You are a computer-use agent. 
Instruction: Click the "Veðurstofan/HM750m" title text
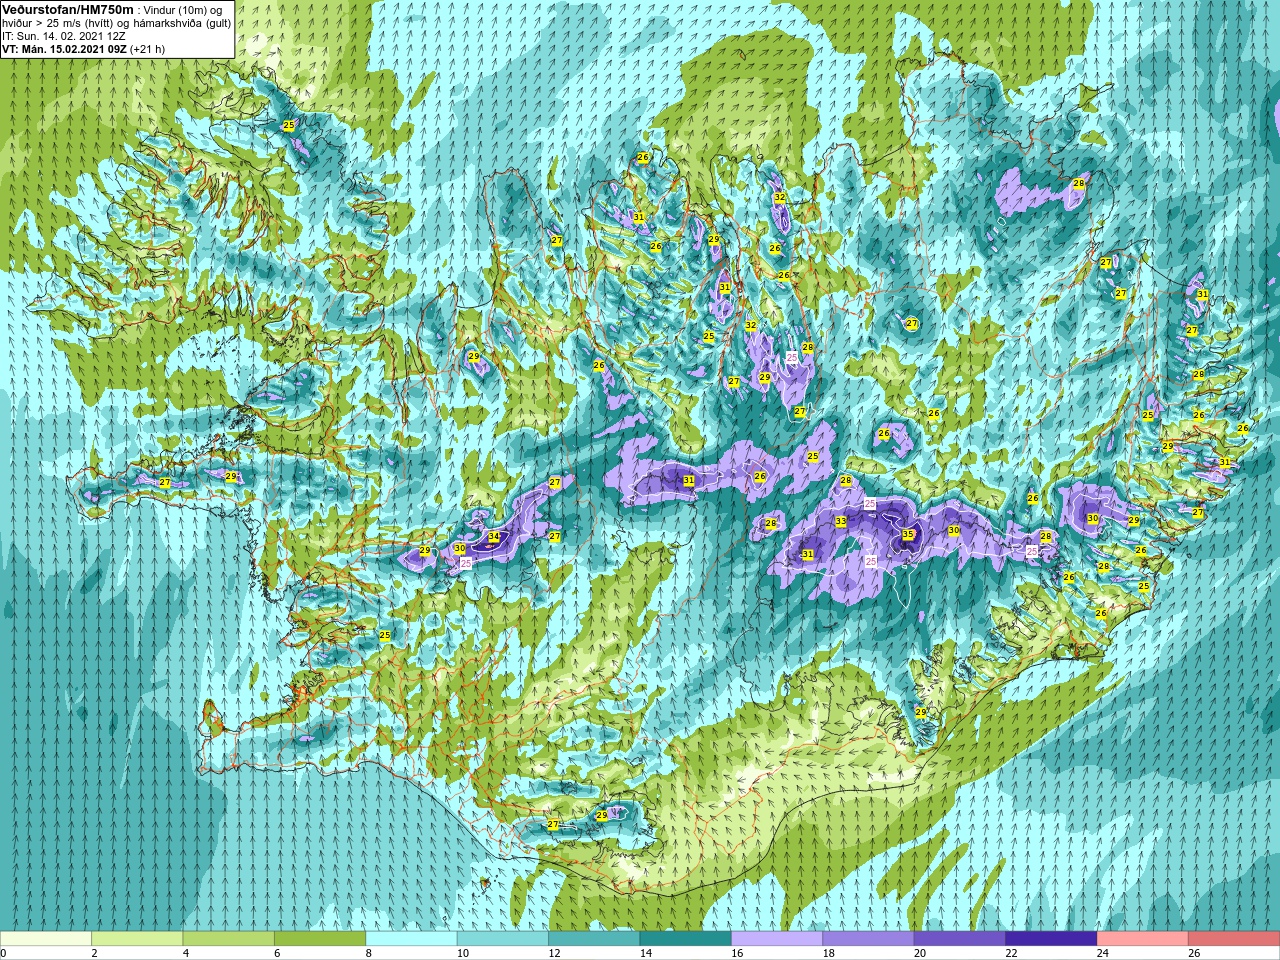tap(68, 9)
